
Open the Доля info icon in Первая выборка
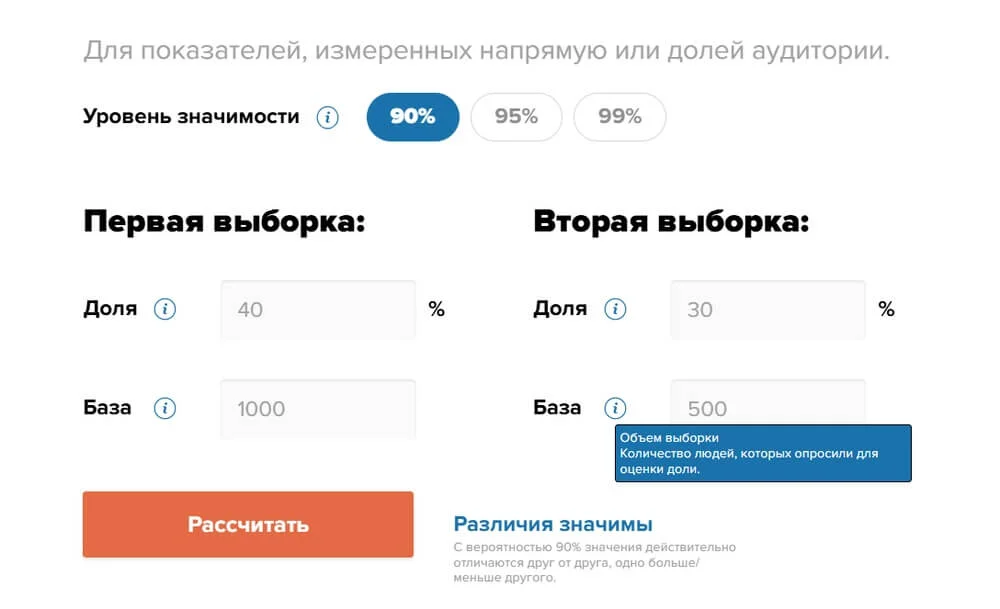[x=165, y=309]
